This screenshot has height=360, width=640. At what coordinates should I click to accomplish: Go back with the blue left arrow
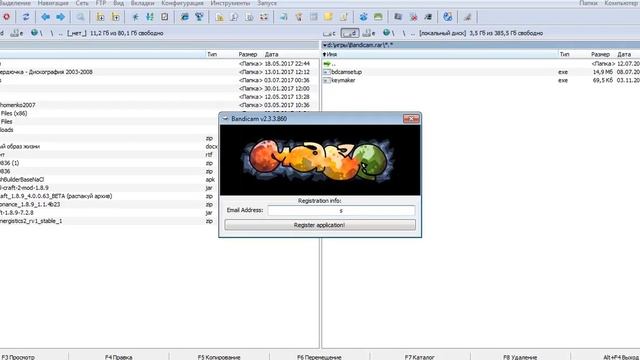pyautogui.click(x=45, y=17)
